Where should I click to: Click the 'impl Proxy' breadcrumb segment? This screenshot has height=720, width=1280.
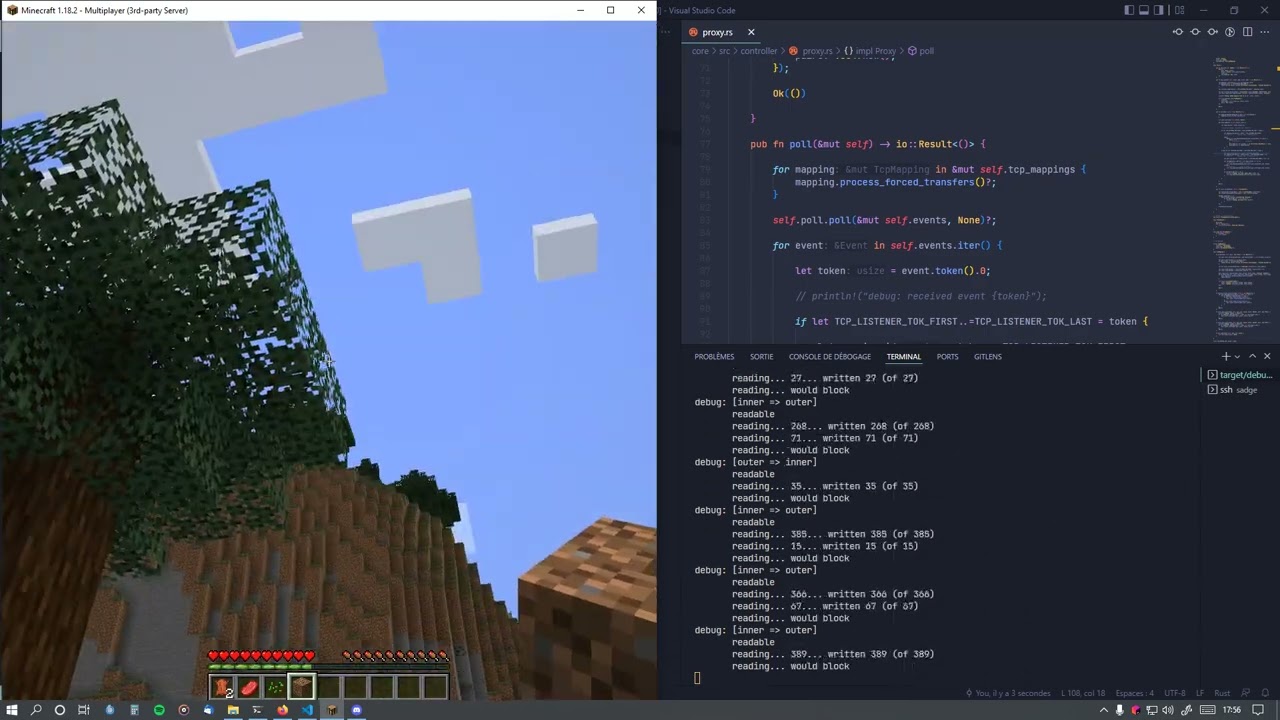pyautogui.click(x=870, y=51)
